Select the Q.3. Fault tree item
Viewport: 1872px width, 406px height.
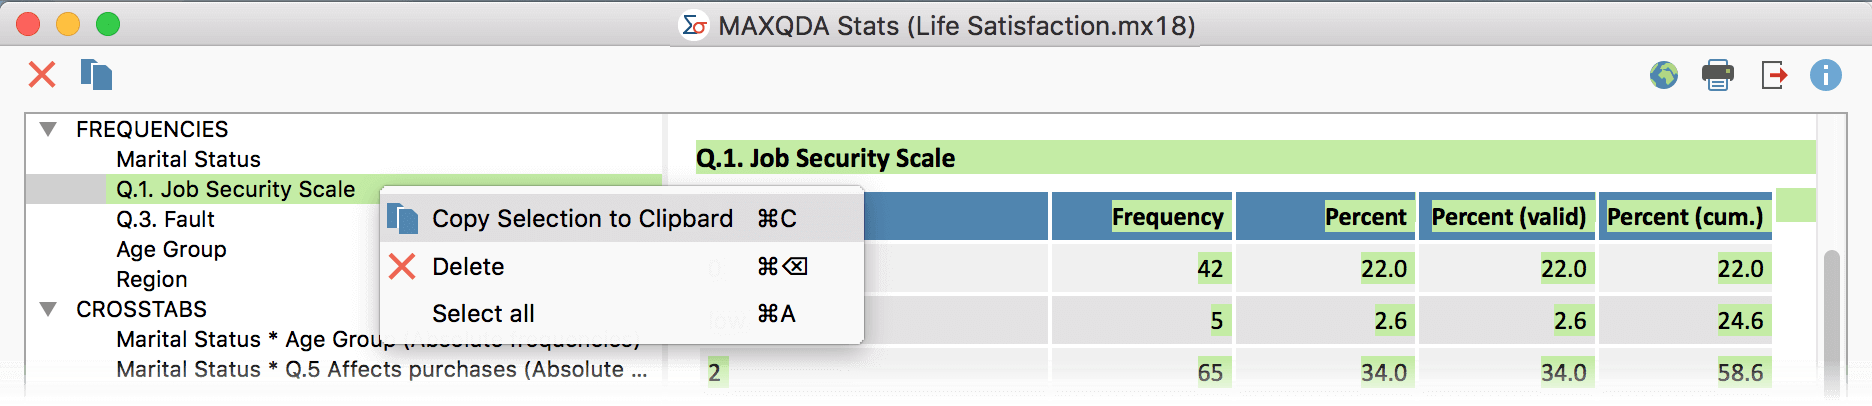165,219
